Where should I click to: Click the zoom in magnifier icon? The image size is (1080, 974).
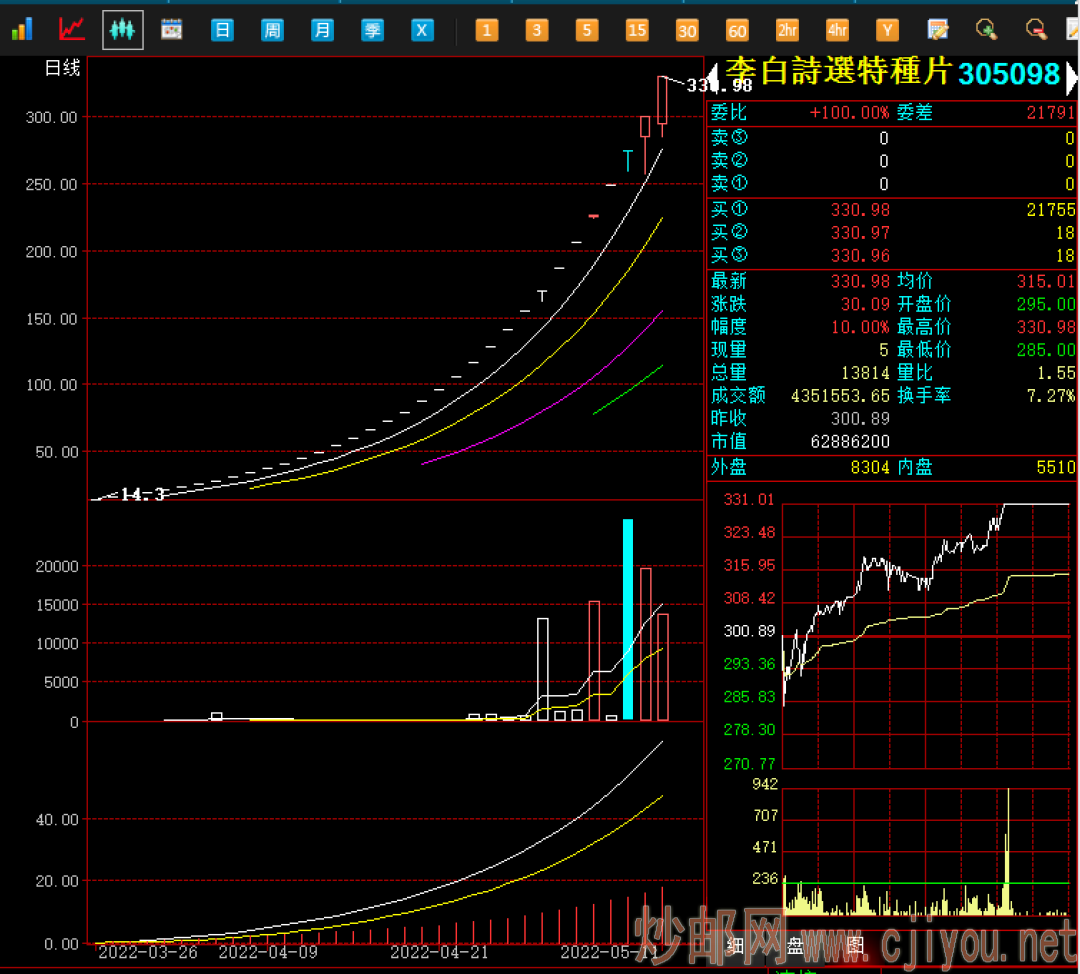tap(987, 30)
